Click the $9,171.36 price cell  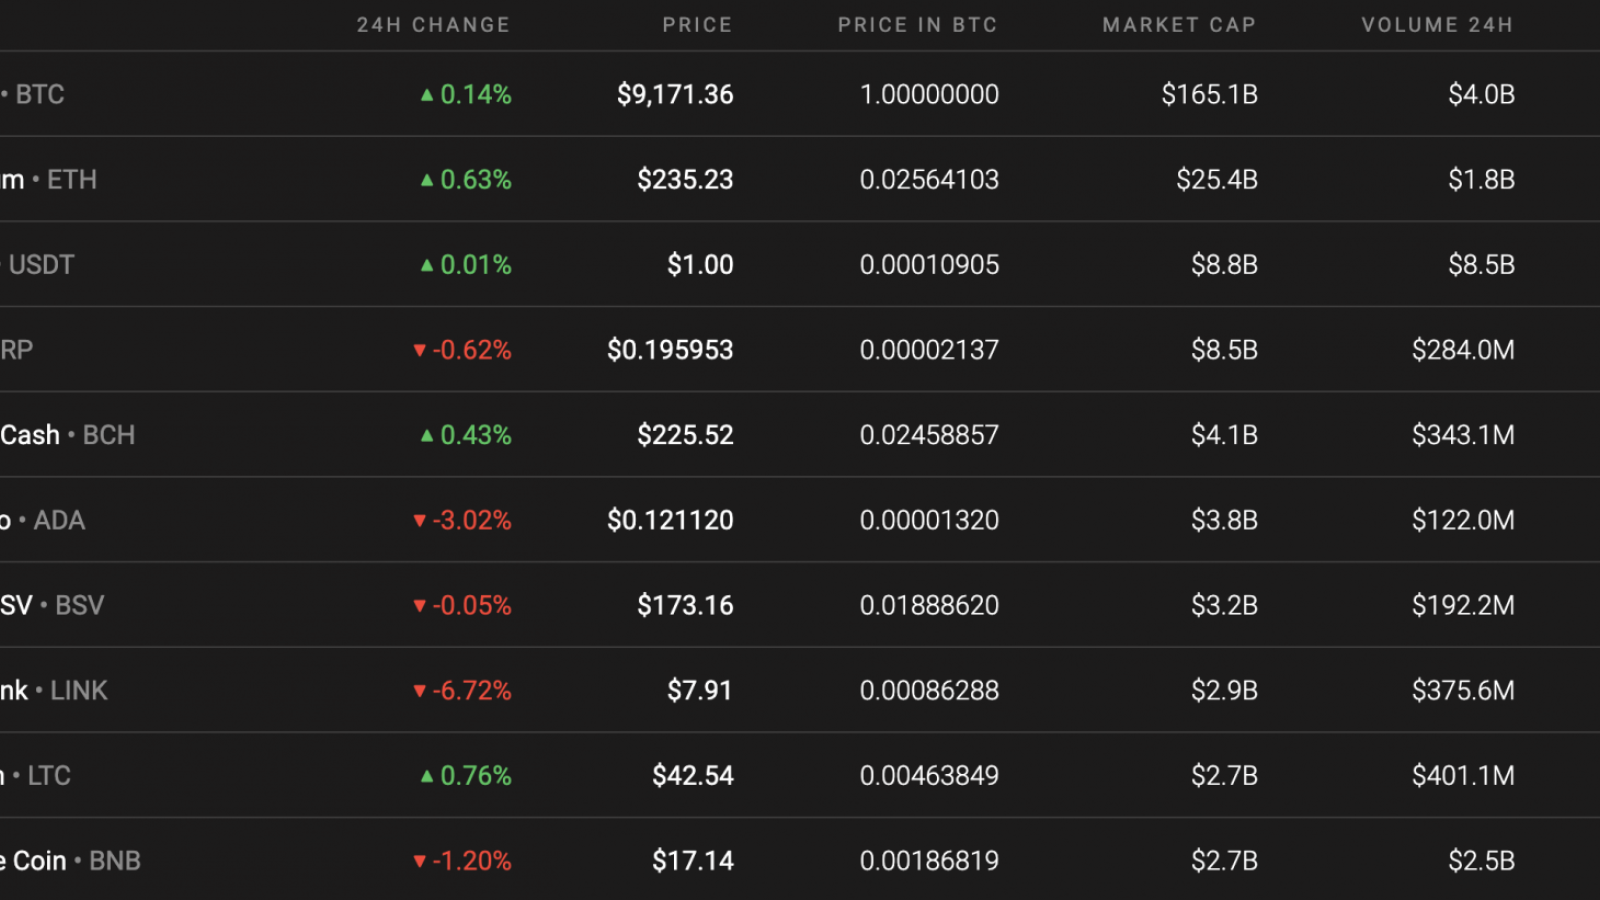[x=675, y=94]
